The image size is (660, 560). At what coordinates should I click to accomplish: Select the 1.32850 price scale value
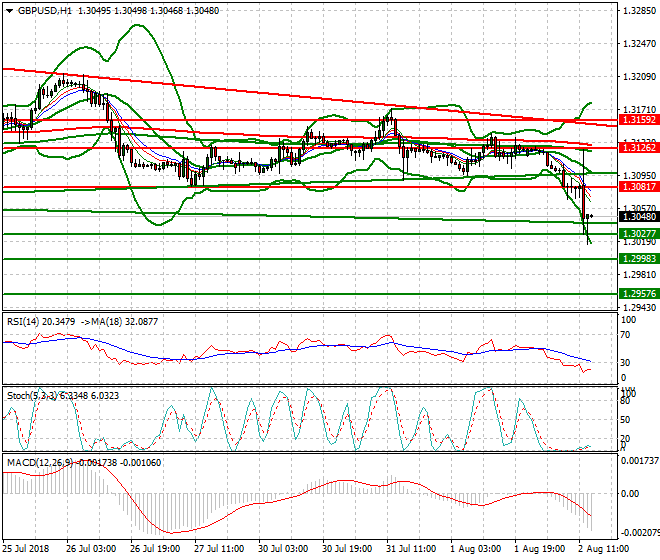pos(639,11)
